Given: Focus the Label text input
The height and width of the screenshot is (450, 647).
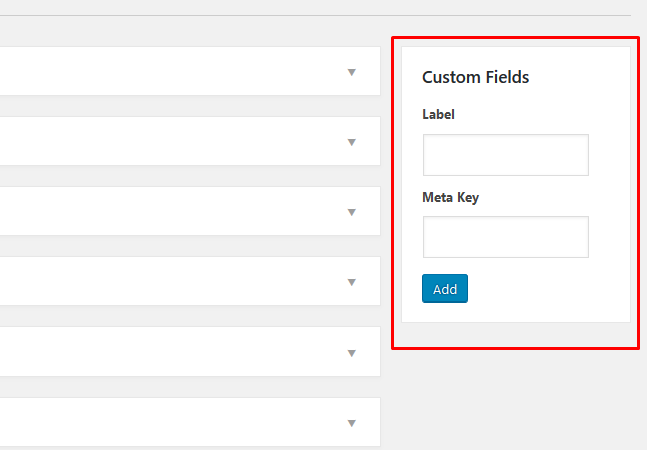Looking at the screenshot, I should pos(505,155).
